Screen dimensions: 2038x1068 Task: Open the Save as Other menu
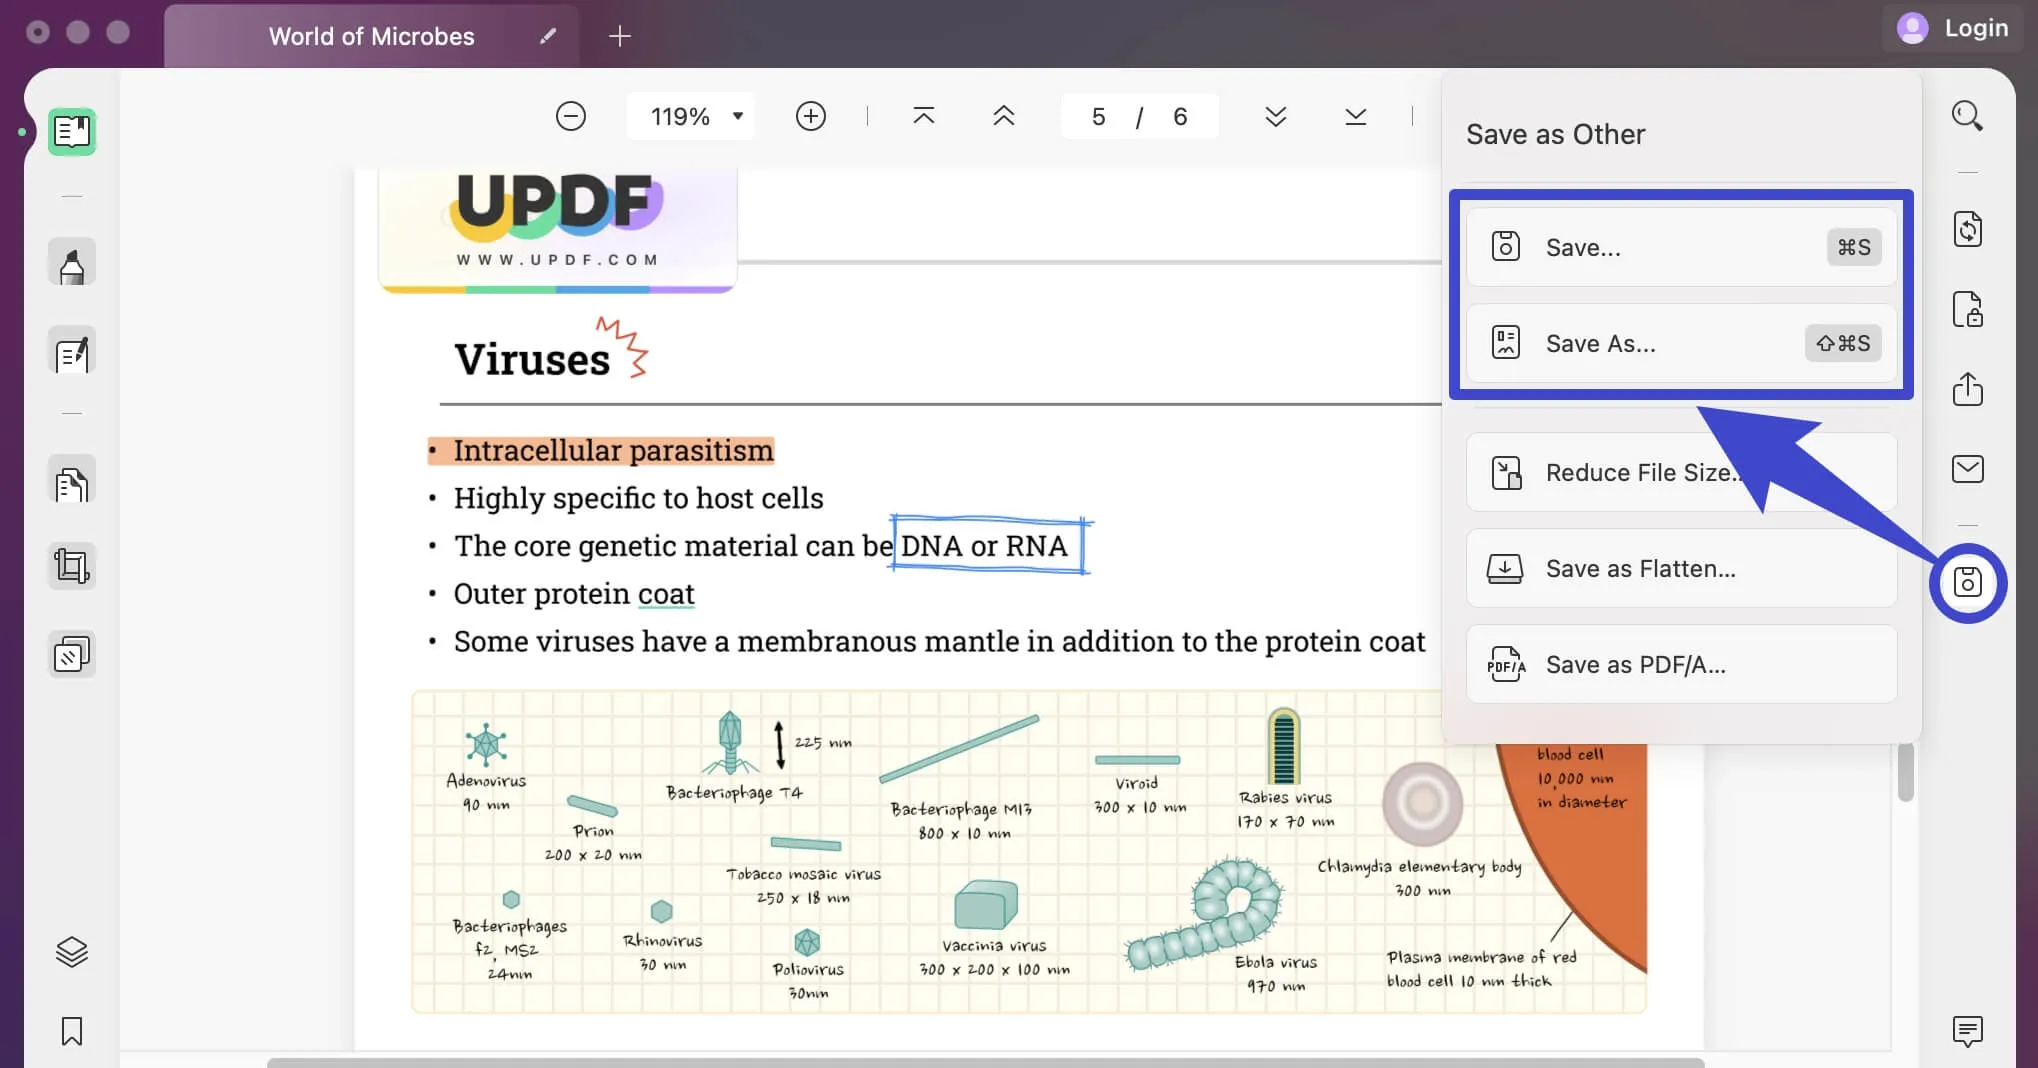coord(1965,583)
